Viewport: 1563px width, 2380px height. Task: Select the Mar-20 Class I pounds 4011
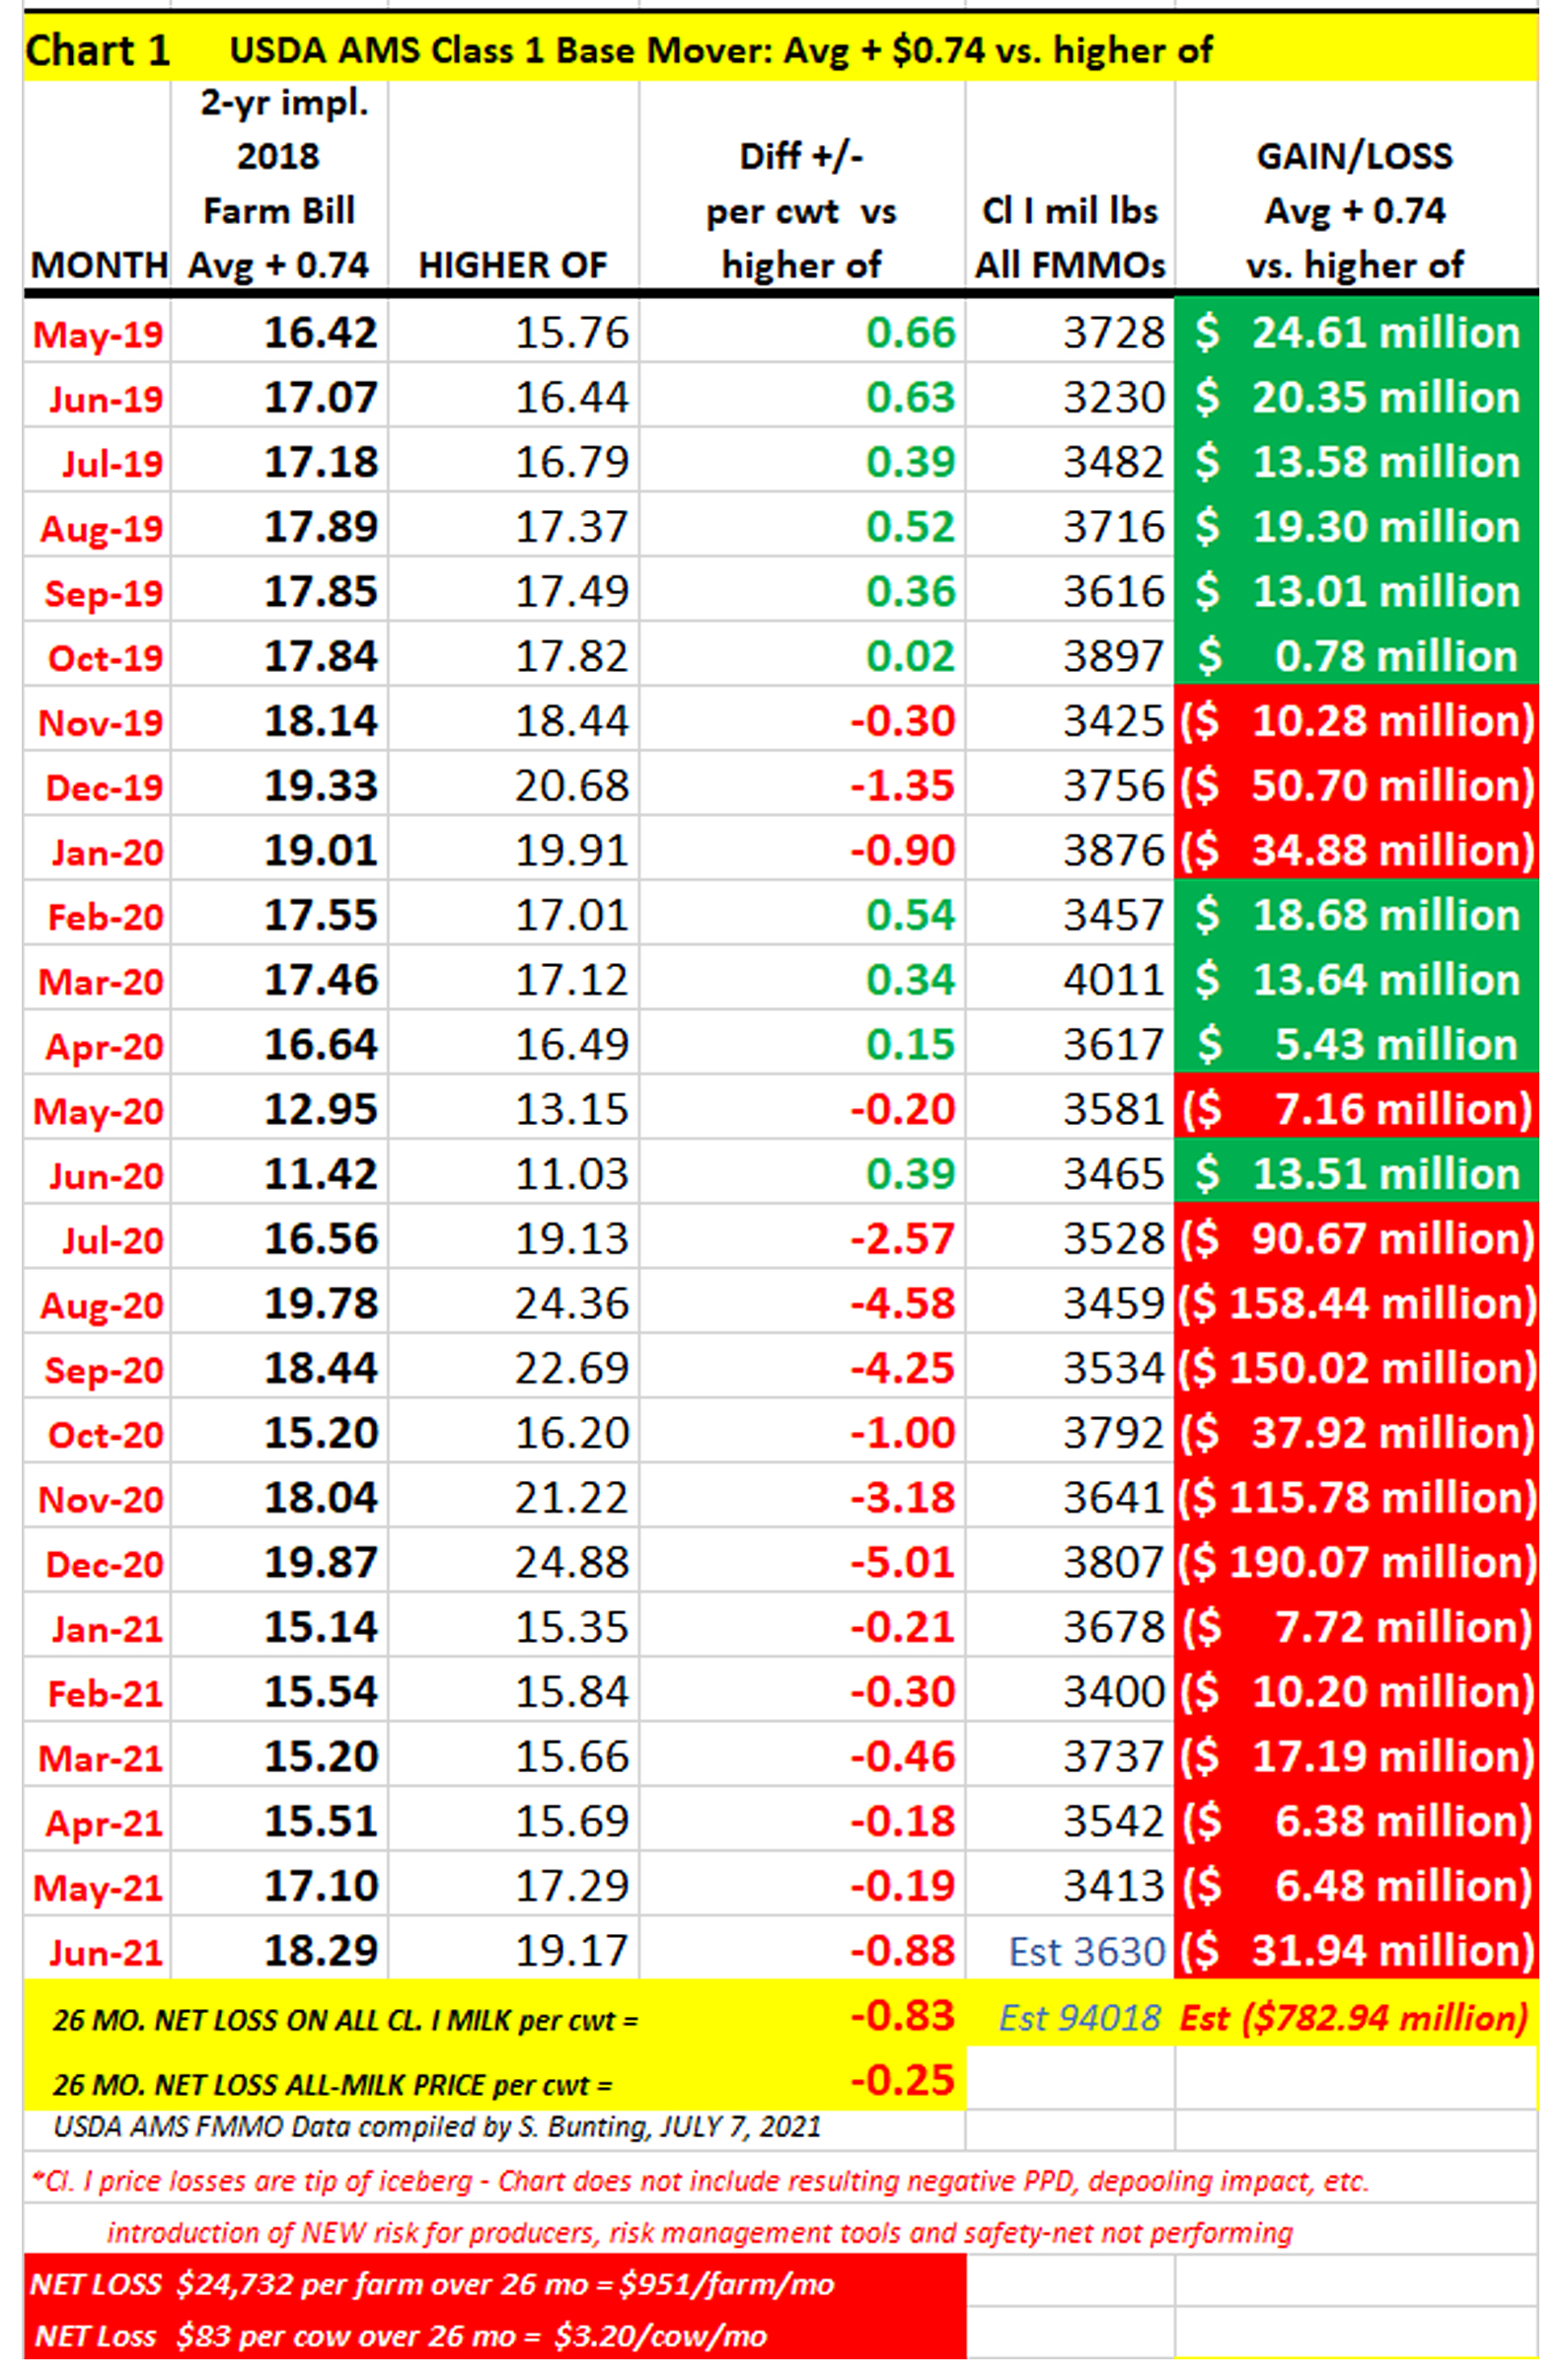pyautogui.click(x=1113, y=980)
